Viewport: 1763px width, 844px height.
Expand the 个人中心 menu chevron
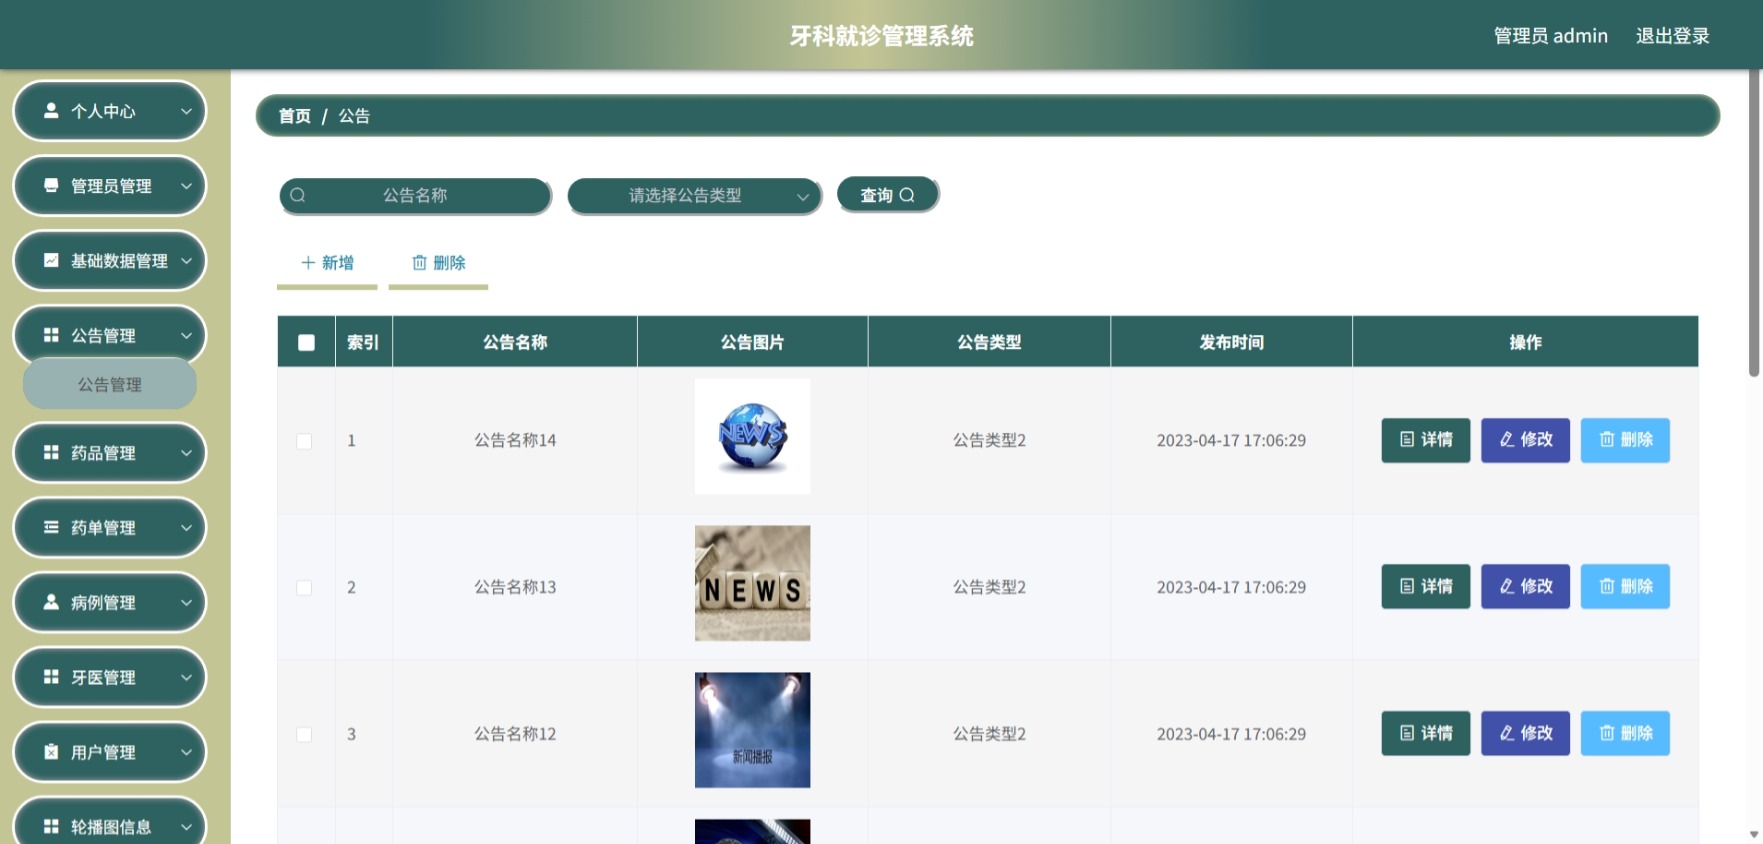point(186,111)
